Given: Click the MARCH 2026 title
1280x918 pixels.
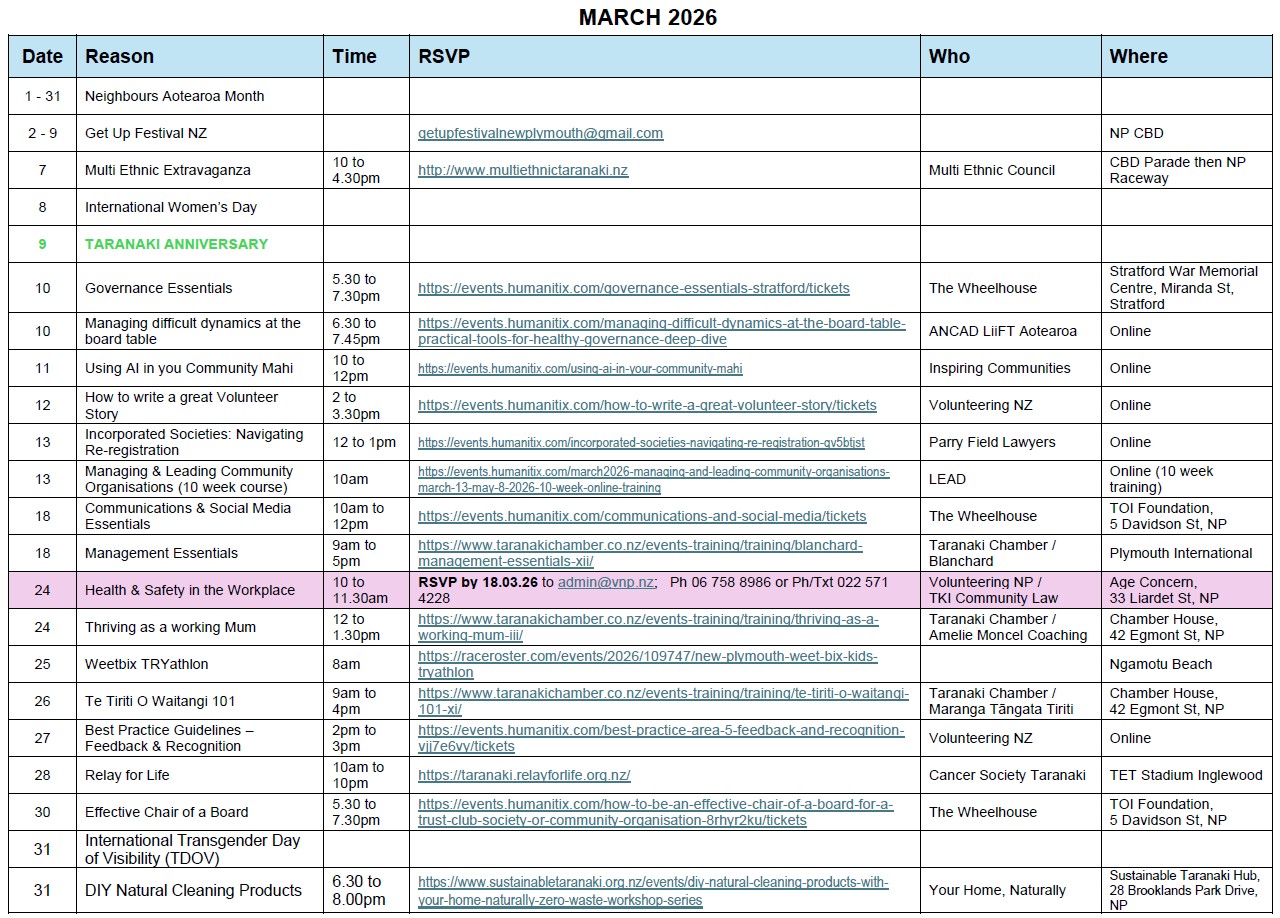Looking at the screenshot, I should click(647, 17).
